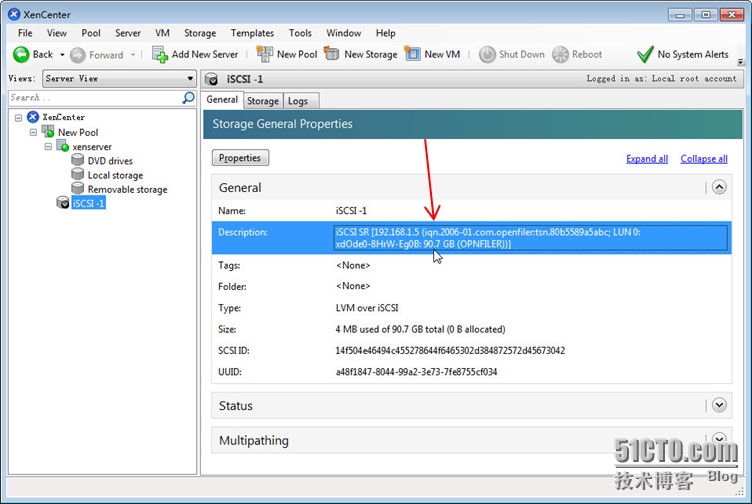Click the Expand all link
This screenshot has height=504, width=752.
(x=647, y=159)
